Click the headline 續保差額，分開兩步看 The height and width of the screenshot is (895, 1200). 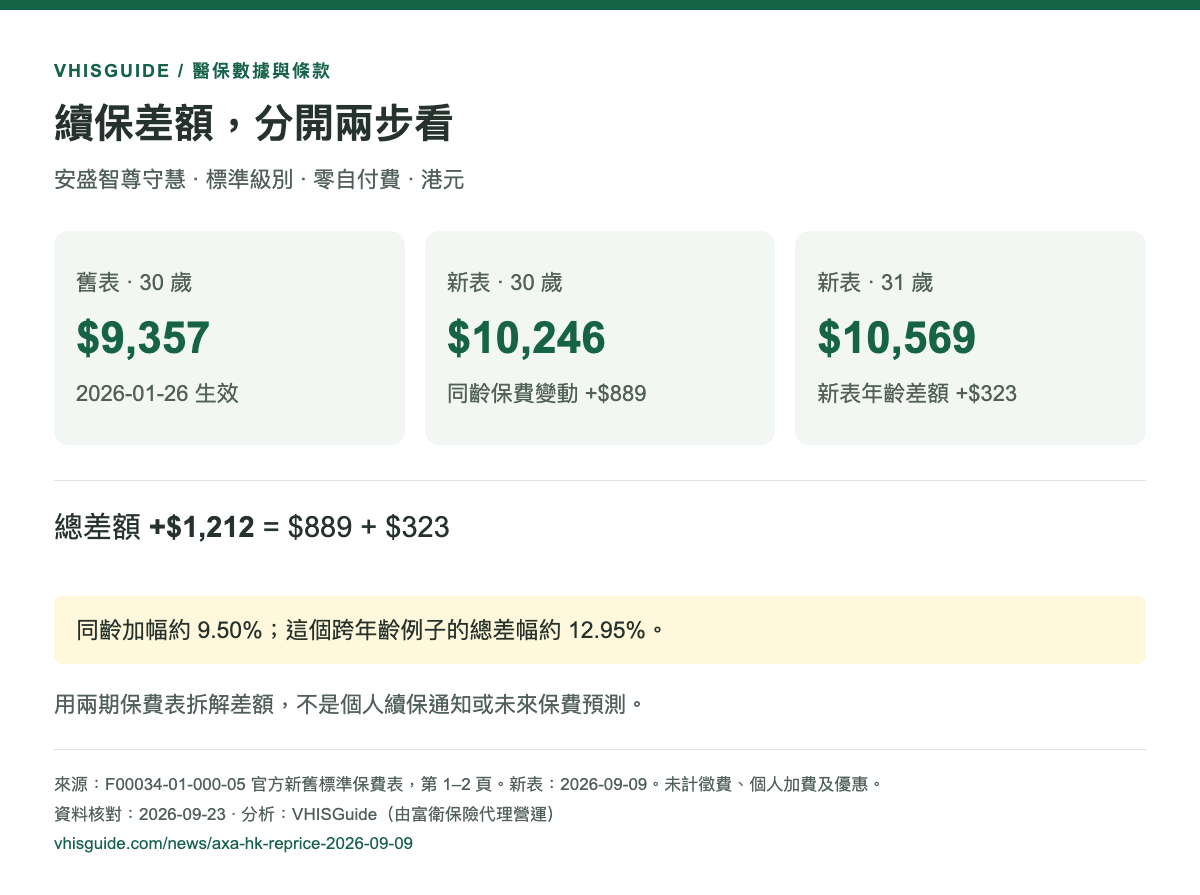[x=254, y=124]
